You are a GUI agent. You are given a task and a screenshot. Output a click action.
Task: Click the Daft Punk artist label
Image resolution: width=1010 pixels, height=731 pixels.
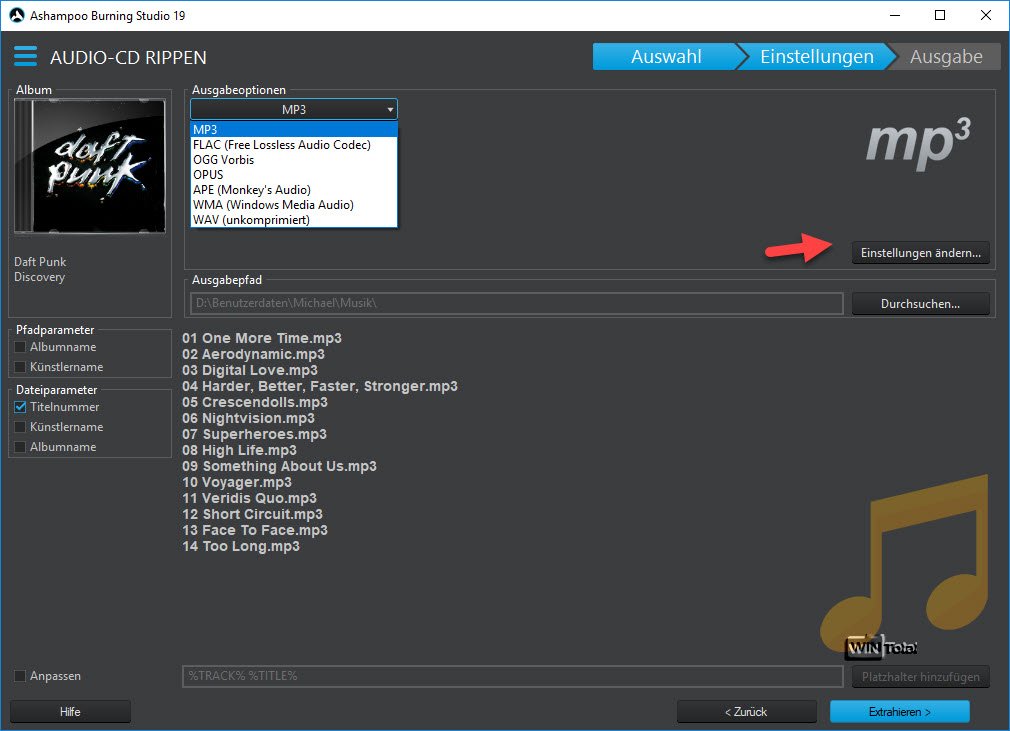point(40,262)
